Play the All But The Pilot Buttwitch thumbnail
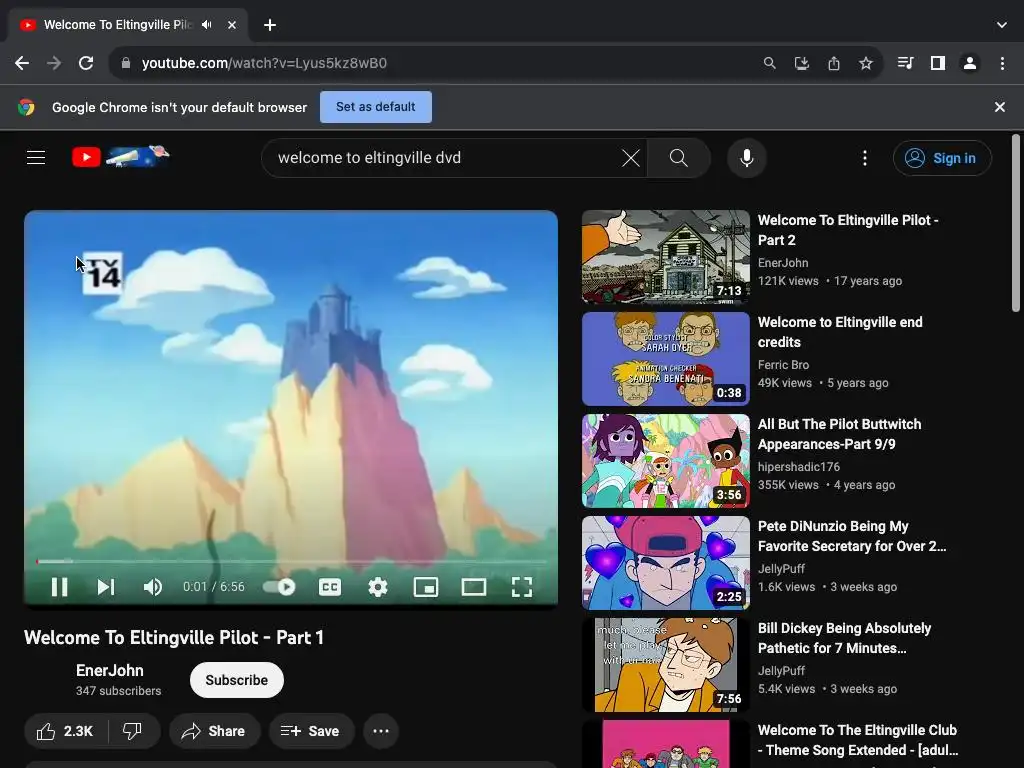Viewport: 1024px width, 768px height. point(665,460)
